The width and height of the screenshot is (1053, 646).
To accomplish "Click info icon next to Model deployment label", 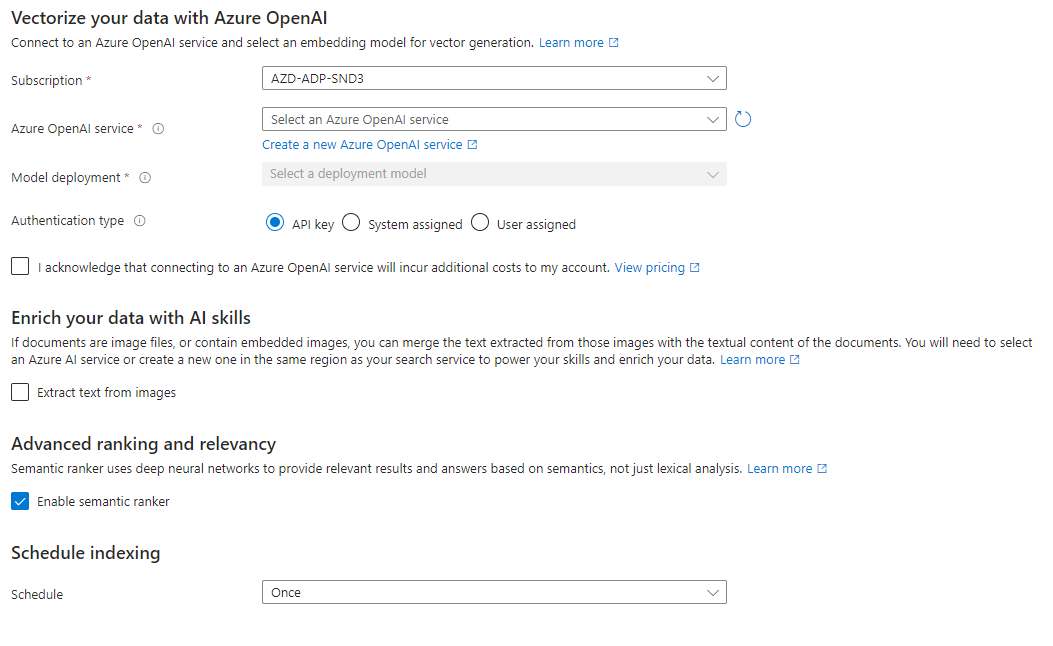I will click(145, 178).
